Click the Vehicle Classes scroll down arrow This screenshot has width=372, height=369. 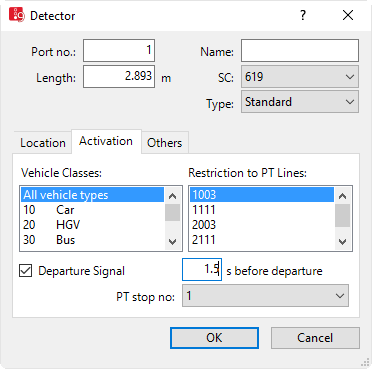pos(172,241)
